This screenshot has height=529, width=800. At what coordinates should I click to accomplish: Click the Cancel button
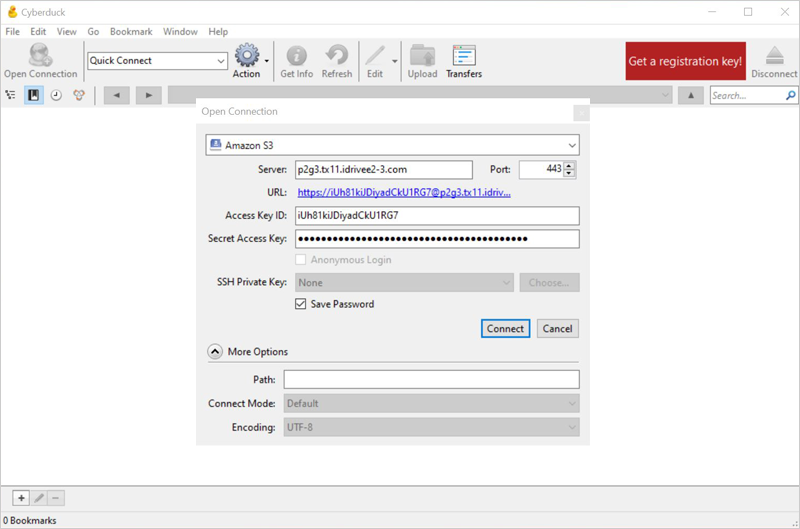coord(558,329)
